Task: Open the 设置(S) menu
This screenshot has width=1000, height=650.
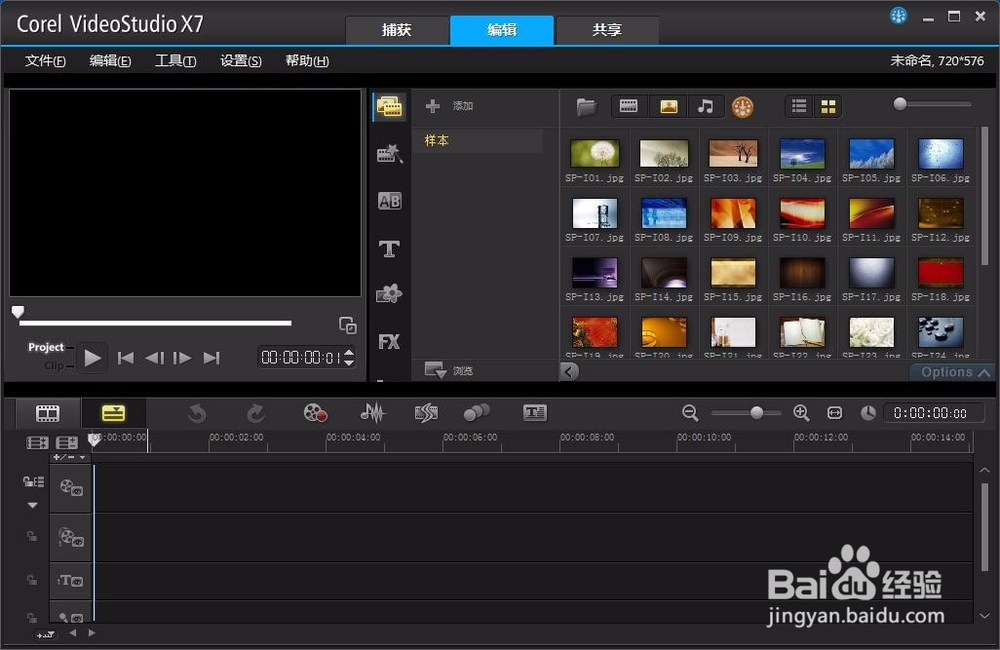Action: (240, 61)
